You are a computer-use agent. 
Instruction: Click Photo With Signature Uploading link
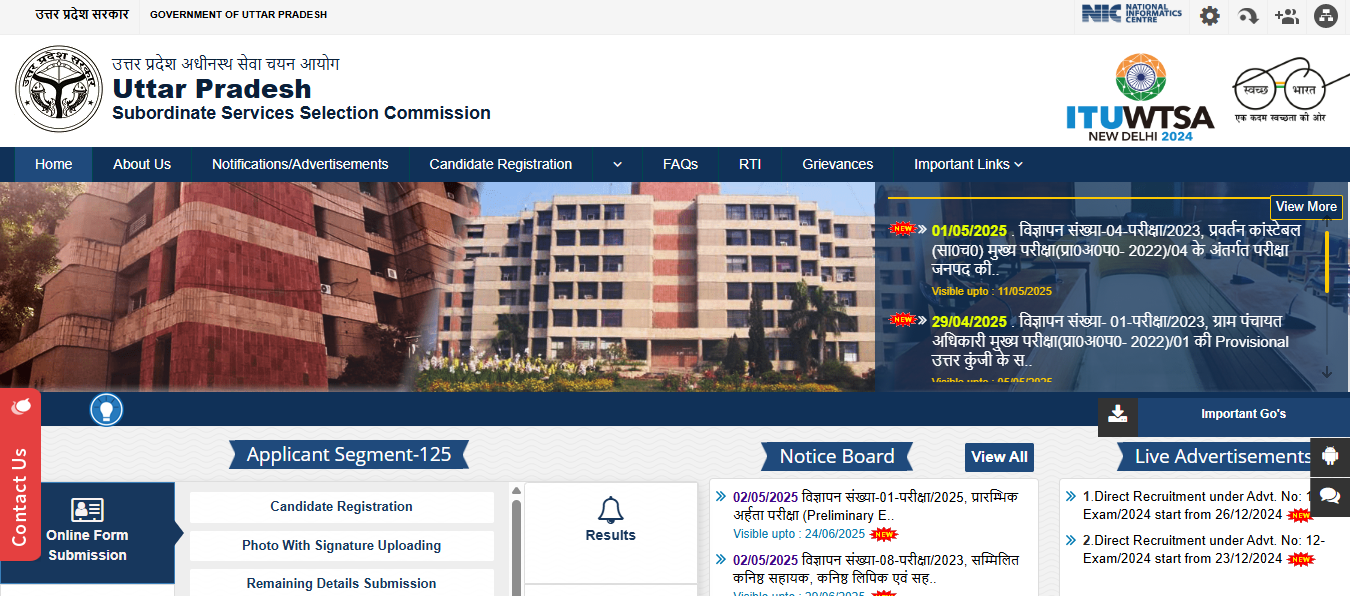342,546
